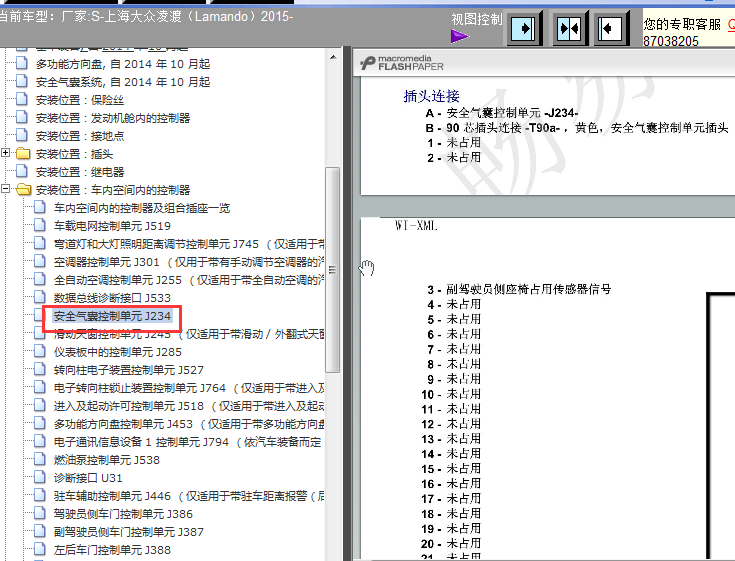Open 车内空间内的控制器及组合插座一览
The image size is (735, 561).
[142, 208]
